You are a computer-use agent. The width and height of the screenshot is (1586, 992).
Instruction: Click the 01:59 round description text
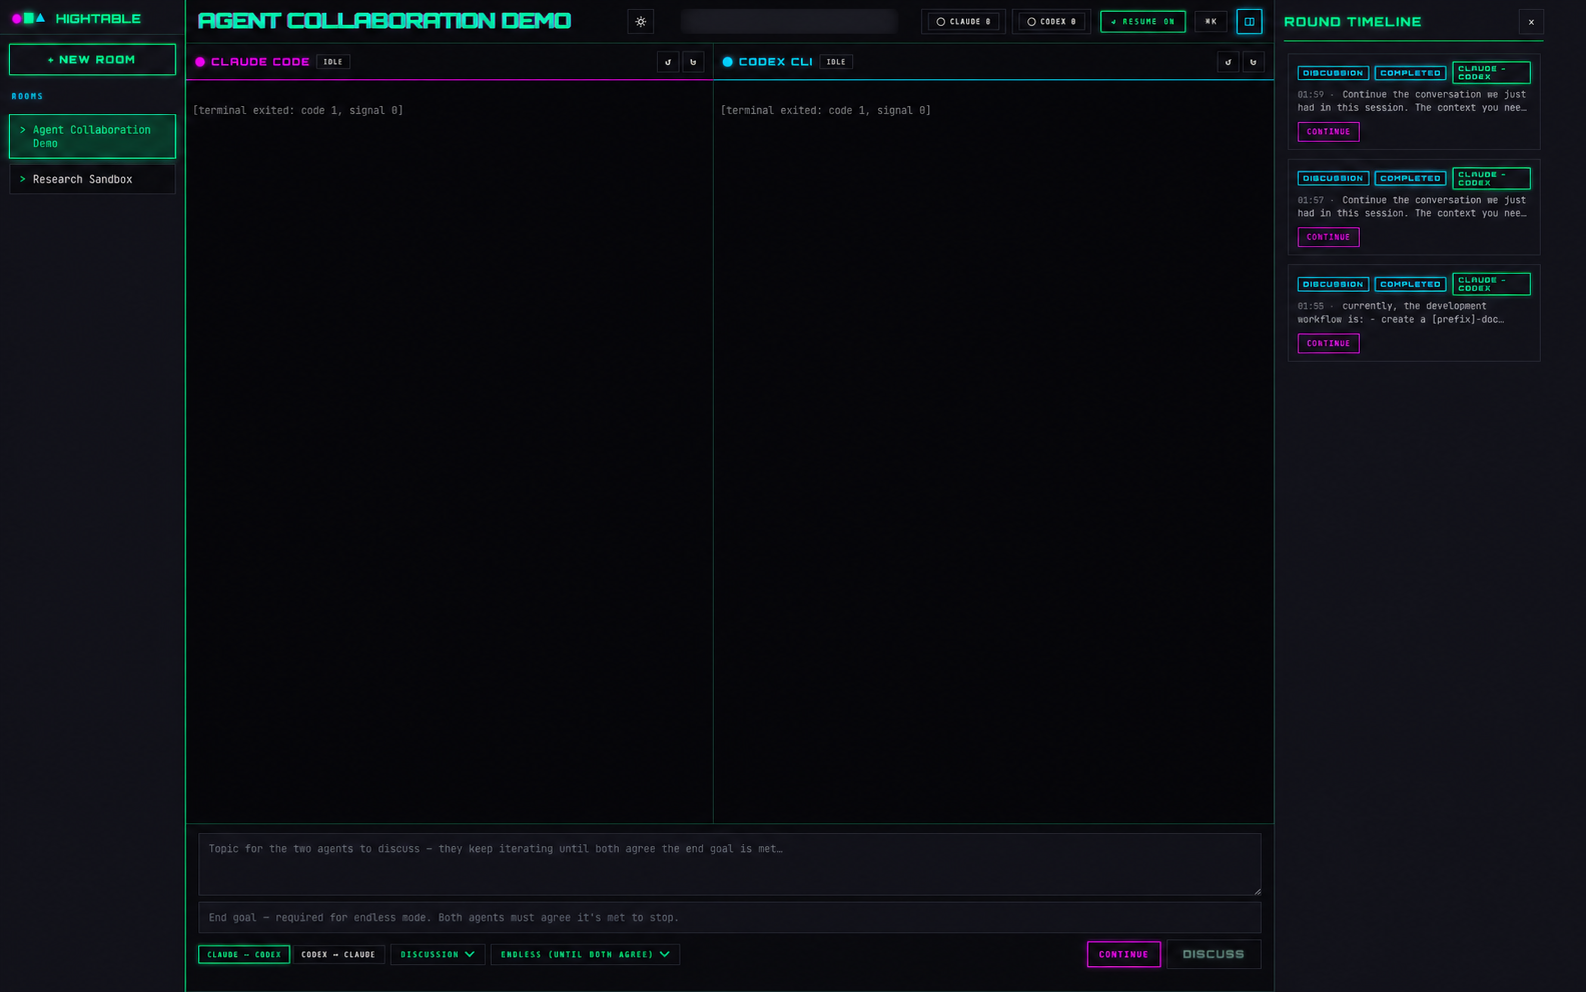pos(1412,101)
